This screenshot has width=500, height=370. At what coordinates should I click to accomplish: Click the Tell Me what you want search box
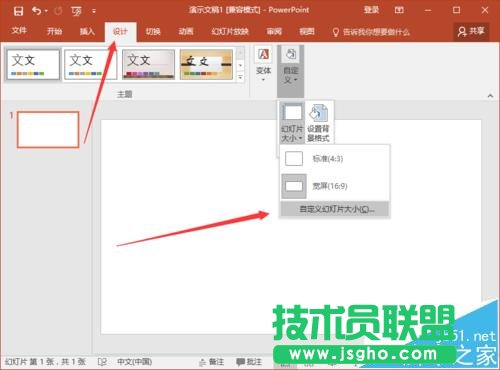click(371, 32)
